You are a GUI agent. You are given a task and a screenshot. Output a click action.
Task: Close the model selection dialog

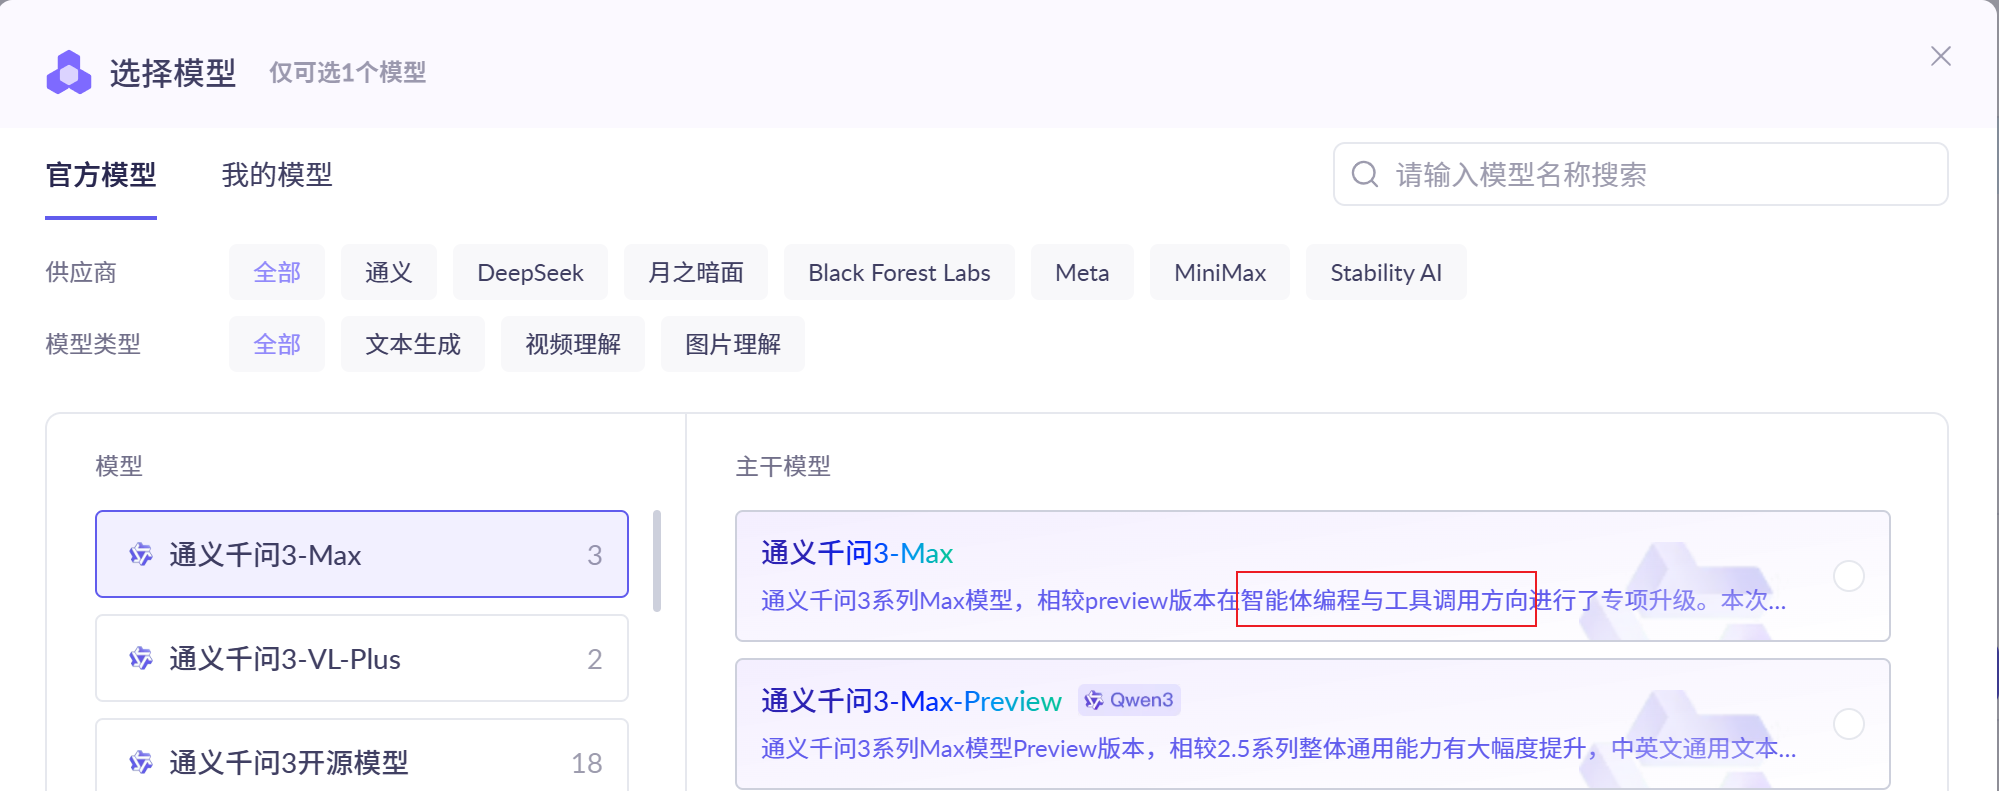point(1940,56)
